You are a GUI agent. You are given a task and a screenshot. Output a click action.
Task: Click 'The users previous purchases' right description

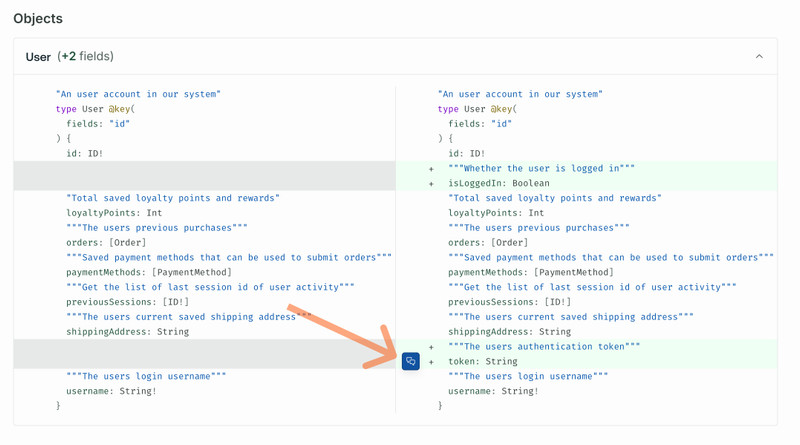[539, 228]
